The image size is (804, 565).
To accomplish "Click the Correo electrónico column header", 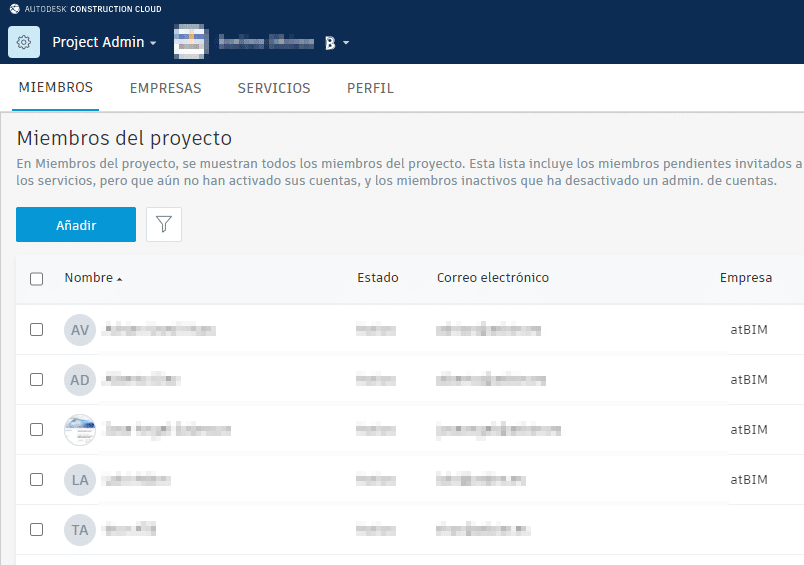I will (x=493, y=278).
